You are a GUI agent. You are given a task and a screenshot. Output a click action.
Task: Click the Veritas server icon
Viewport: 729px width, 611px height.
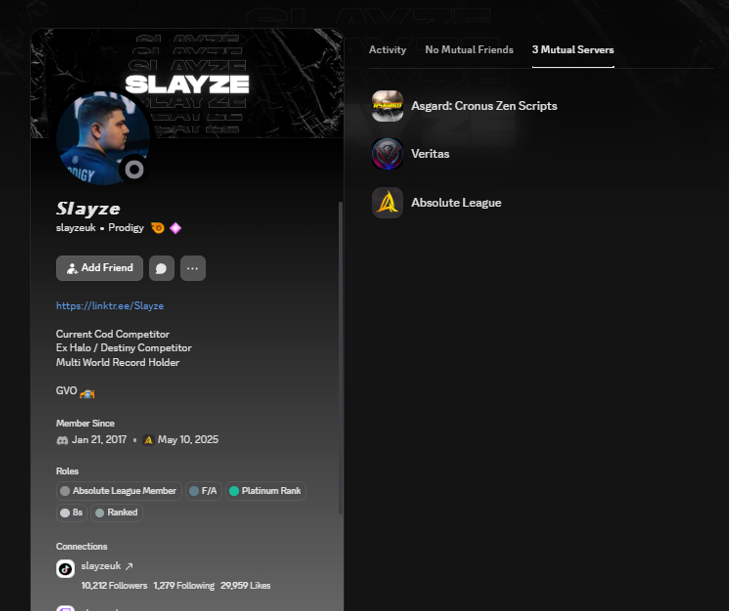pyautogui.click(x=387, y=154)
